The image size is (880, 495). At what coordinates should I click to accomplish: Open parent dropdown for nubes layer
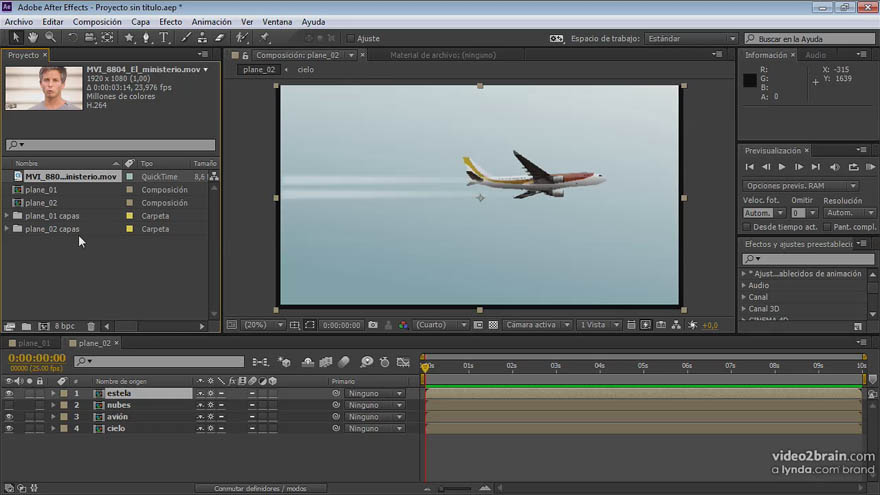coord(374,405)
